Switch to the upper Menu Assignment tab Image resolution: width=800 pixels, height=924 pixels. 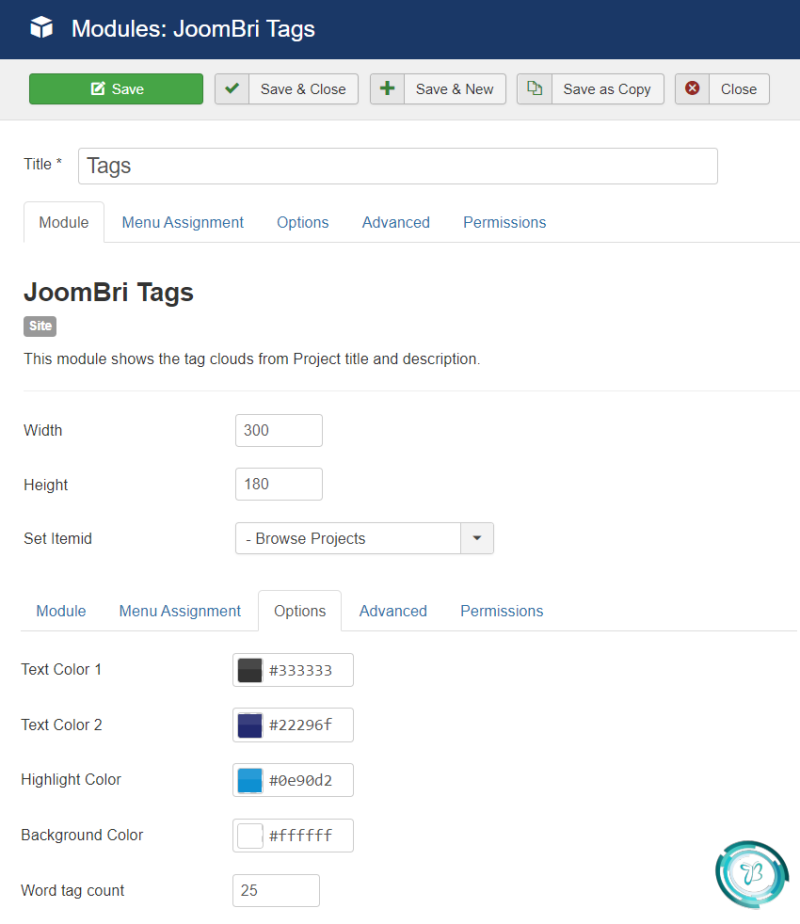[x=183, y=222]
